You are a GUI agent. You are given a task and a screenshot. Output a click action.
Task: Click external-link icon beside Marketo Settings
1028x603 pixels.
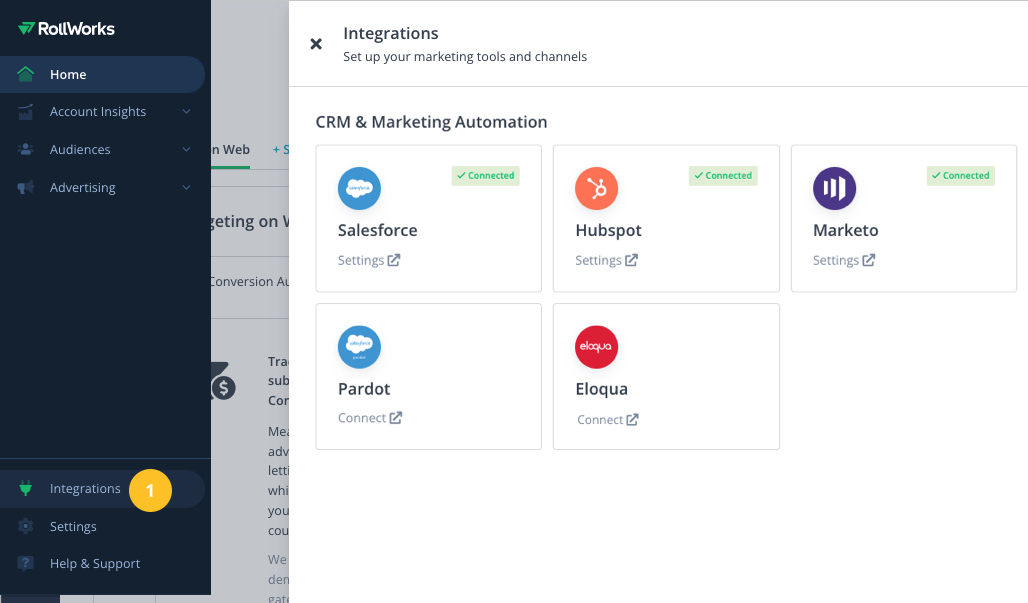(868, 260)
